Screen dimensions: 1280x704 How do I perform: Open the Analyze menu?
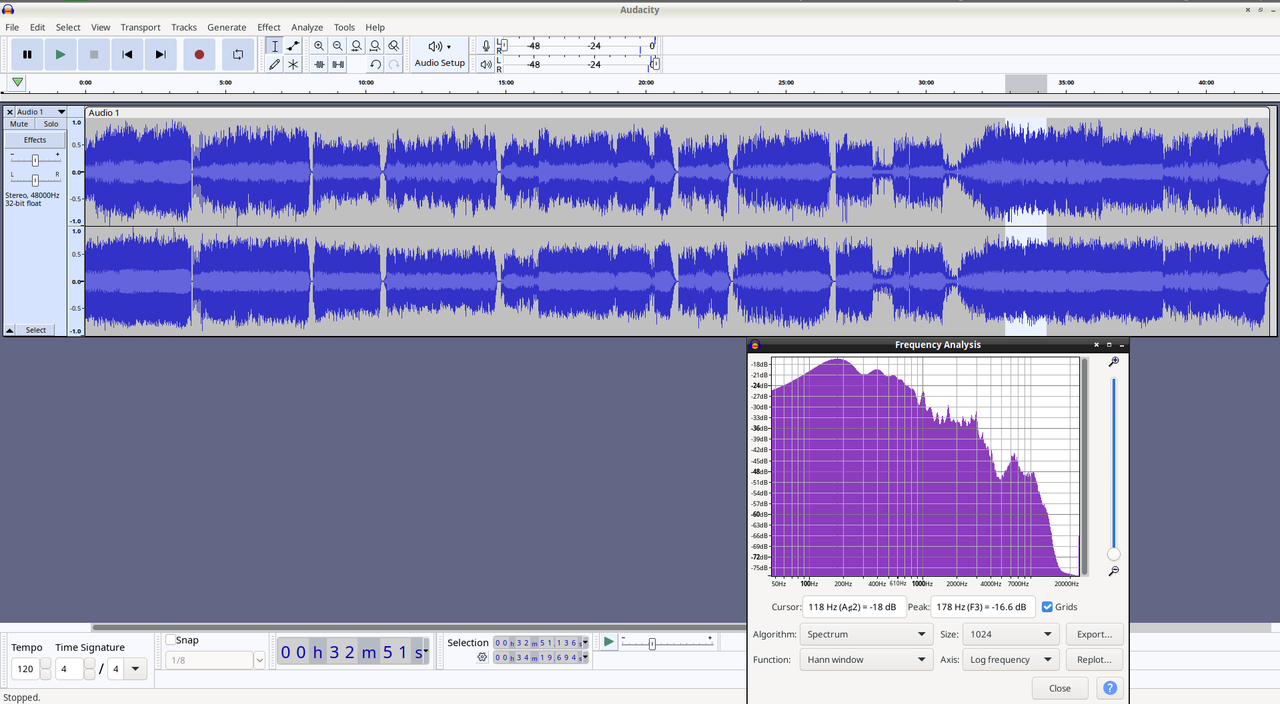307,27
